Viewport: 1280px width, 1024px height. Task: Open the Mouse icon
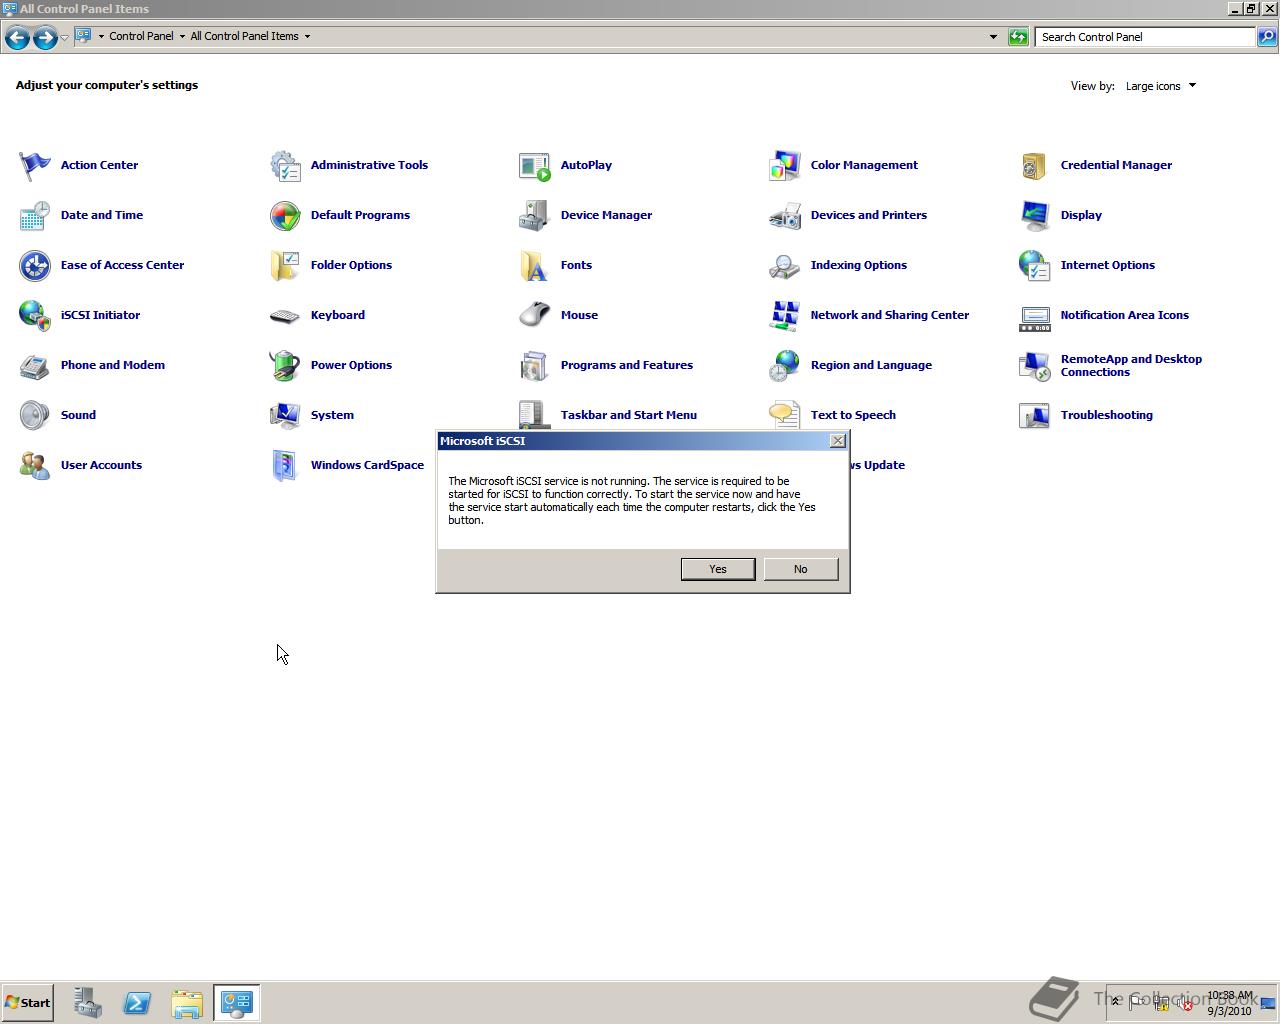535,316
